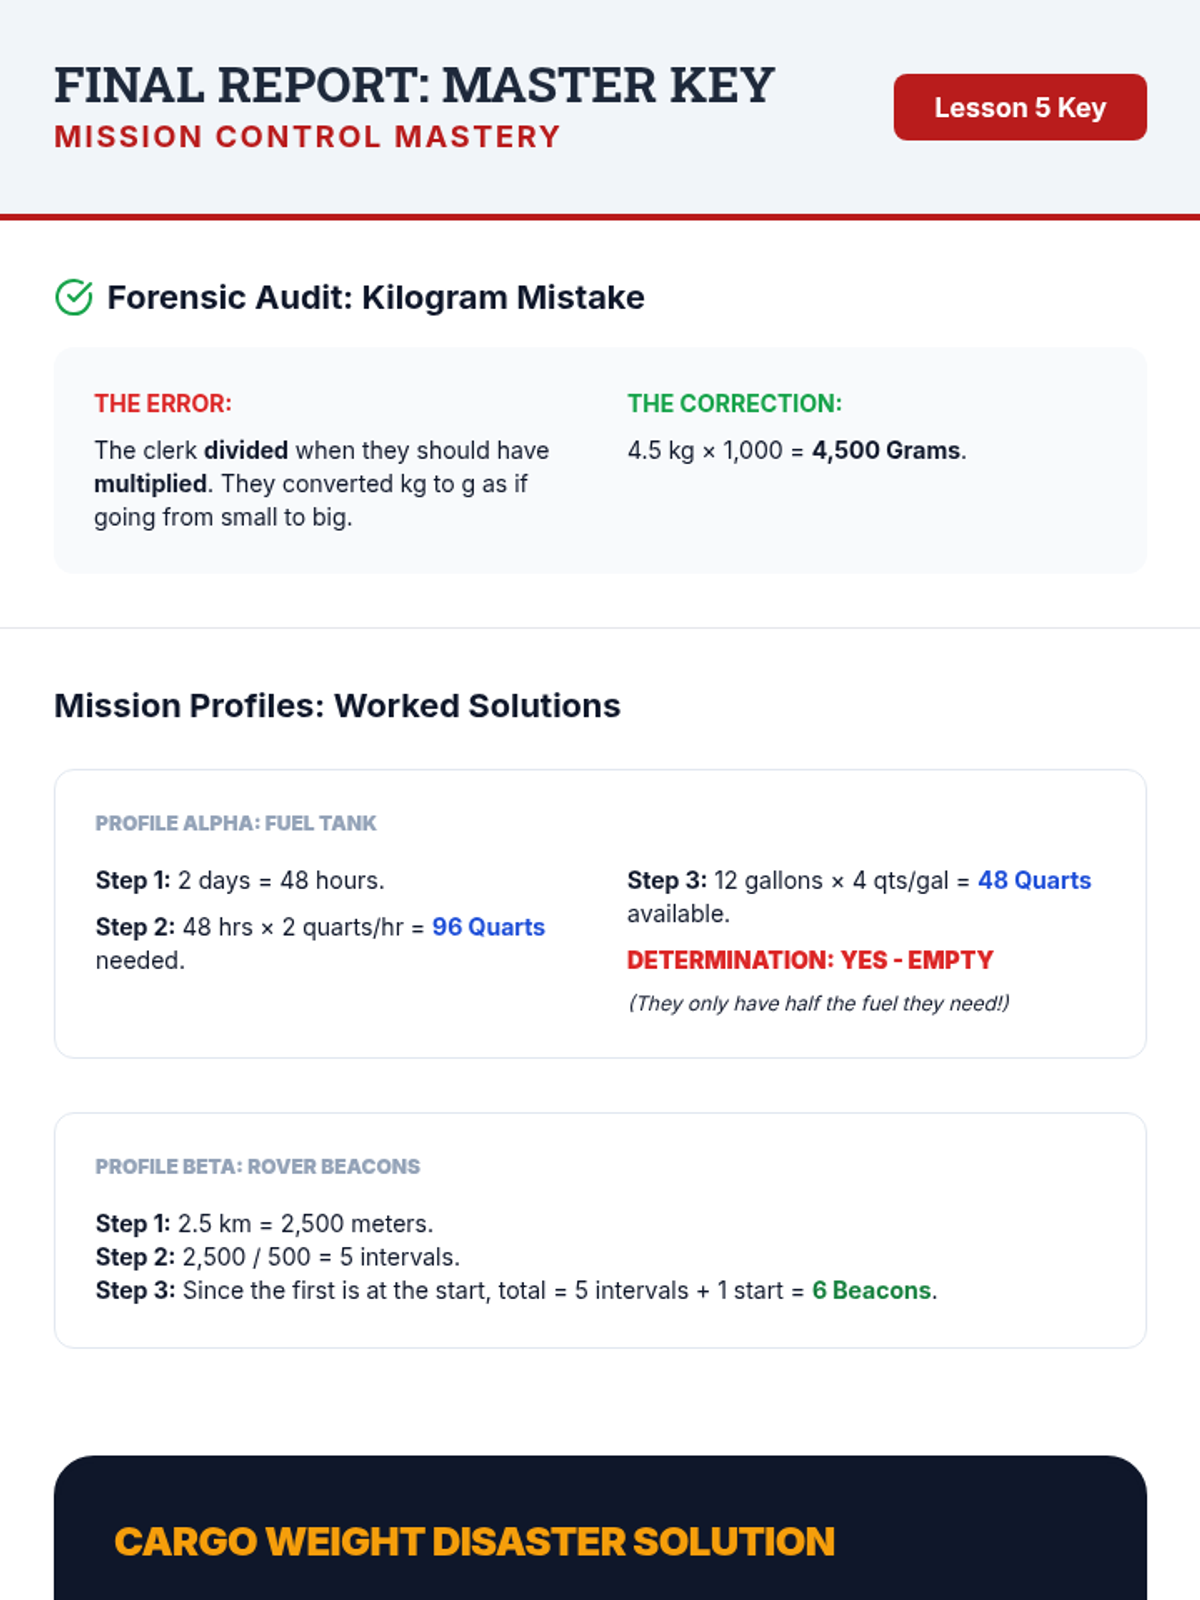Image resolution: width=1200 pixels, height=1600 pixels.
Task: Click DETERMINATION: YES - EMPTY text
Action: (x=810, y=960)
